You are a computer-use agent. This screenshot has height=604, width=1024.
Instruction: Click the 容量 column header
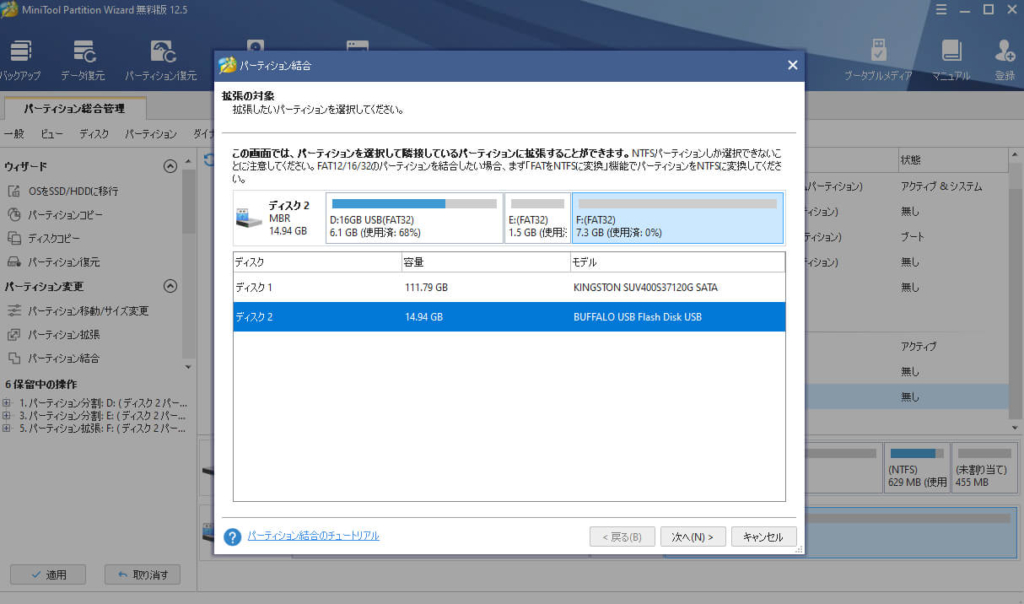486,262
